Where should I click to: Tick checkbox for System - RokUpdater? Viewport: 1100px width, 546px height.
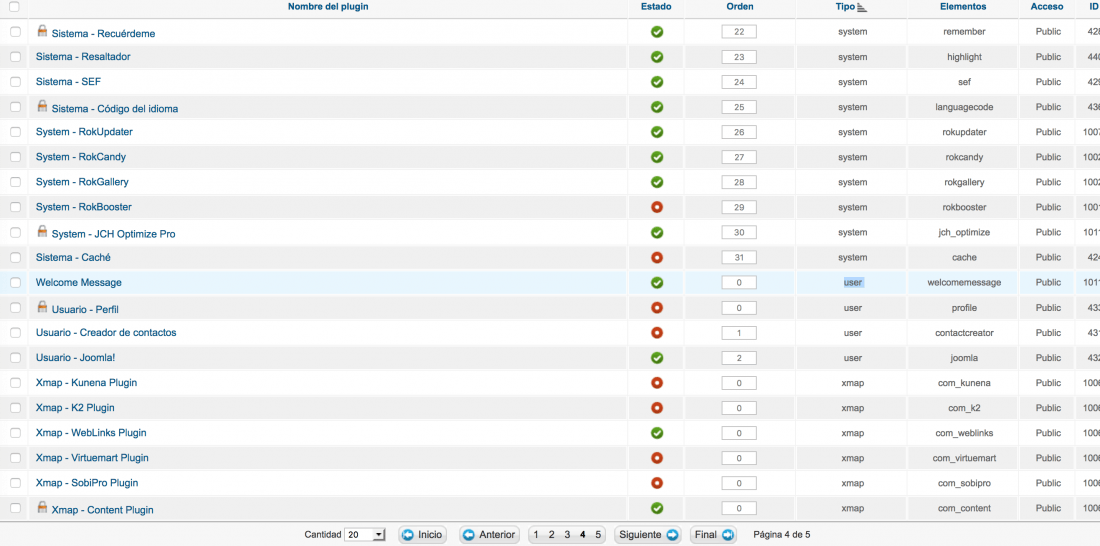[x=15, y=132]
